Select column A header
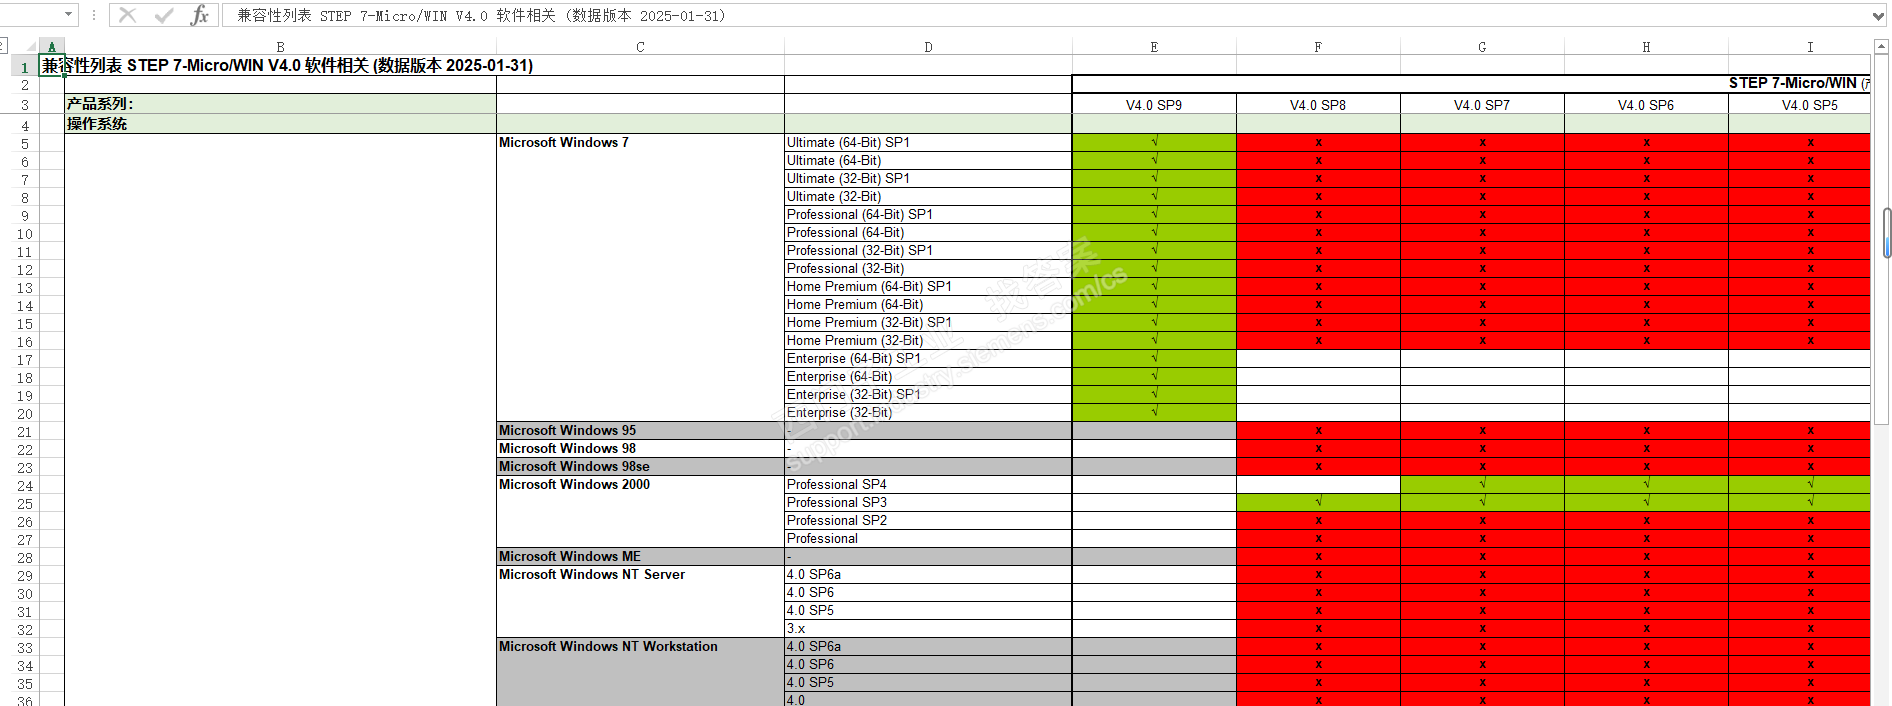The width and height of the screenshot is (1892, 706). click(52, 47)
